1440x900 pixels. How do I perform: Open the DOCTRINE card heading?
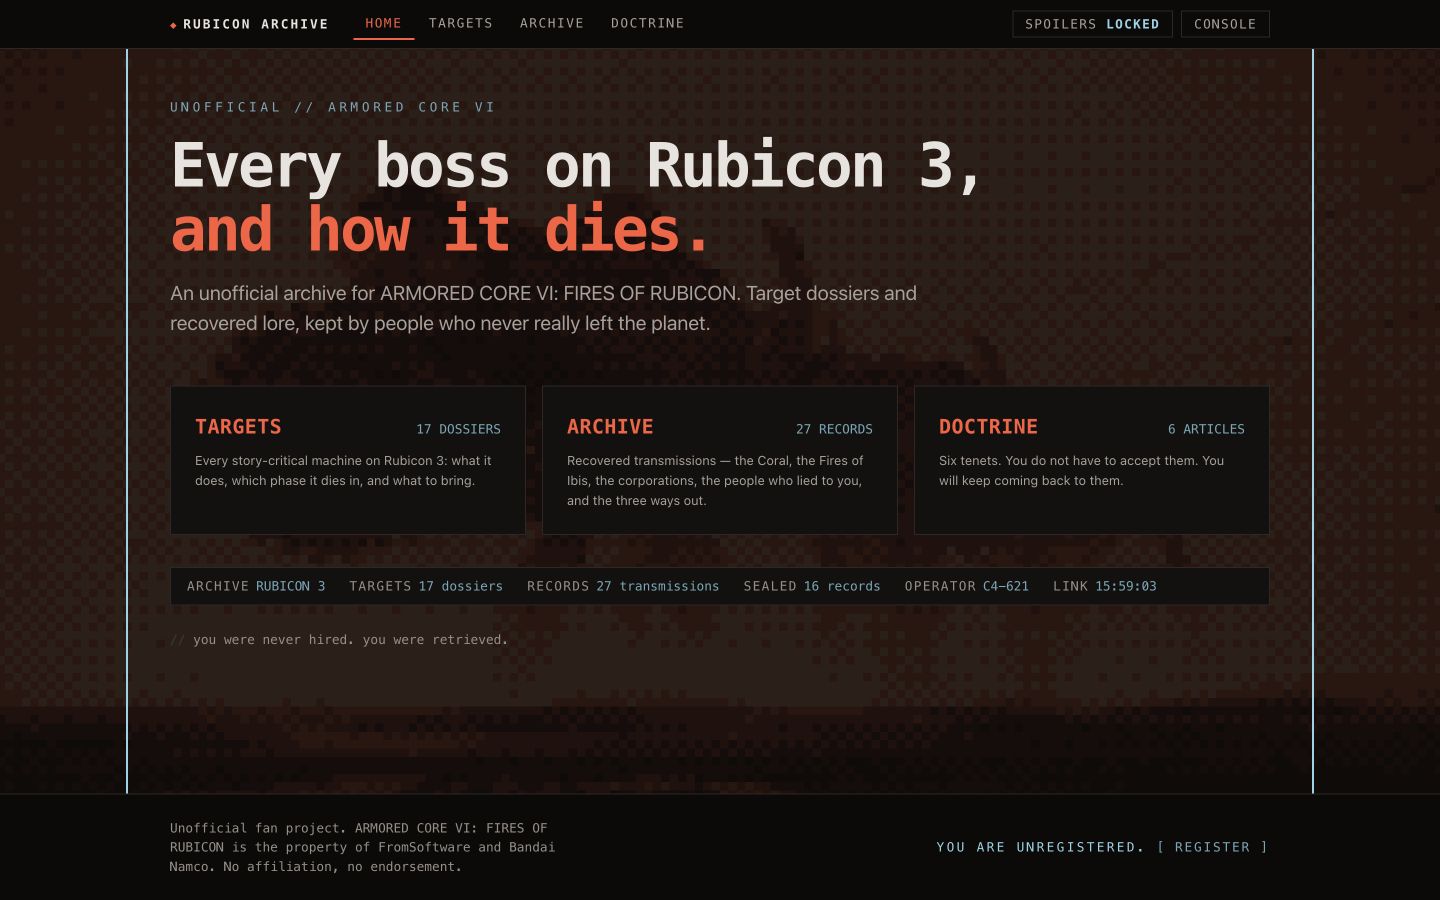(x=988, y=427)
